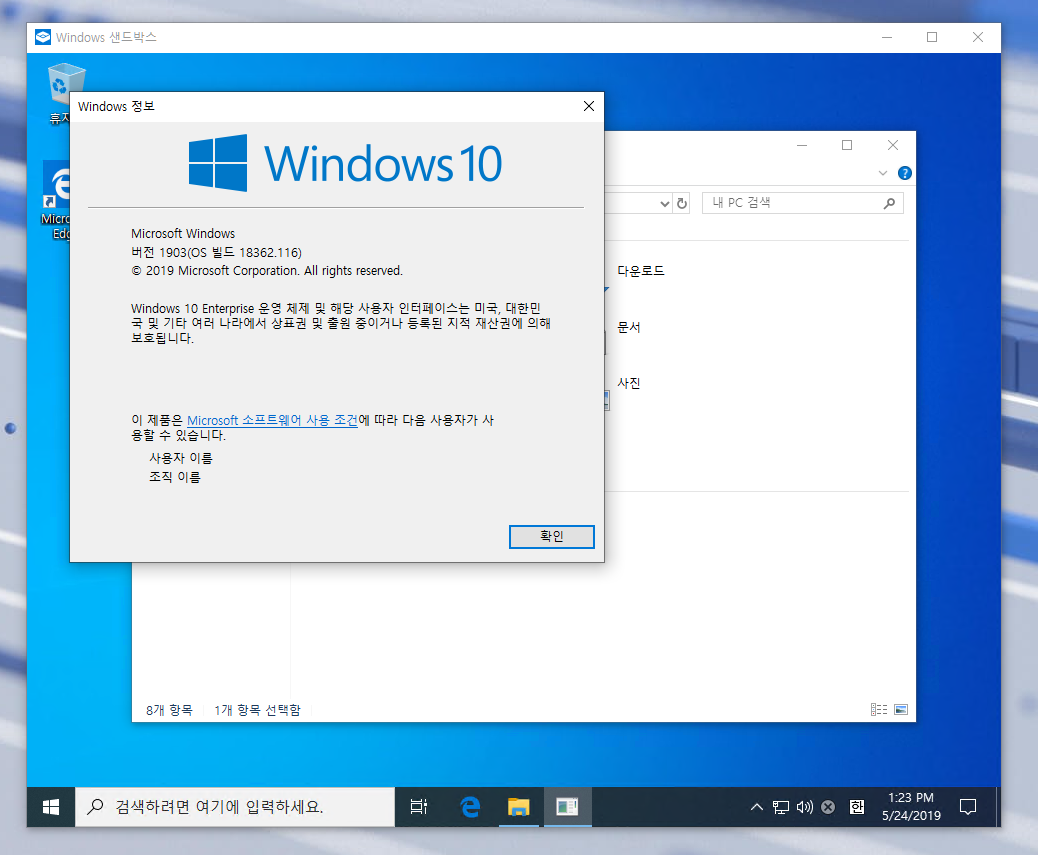Click the 8개 항목 status text
Image resolution: width=1038 pixels, height=855 pixels.
click(169, 710)
